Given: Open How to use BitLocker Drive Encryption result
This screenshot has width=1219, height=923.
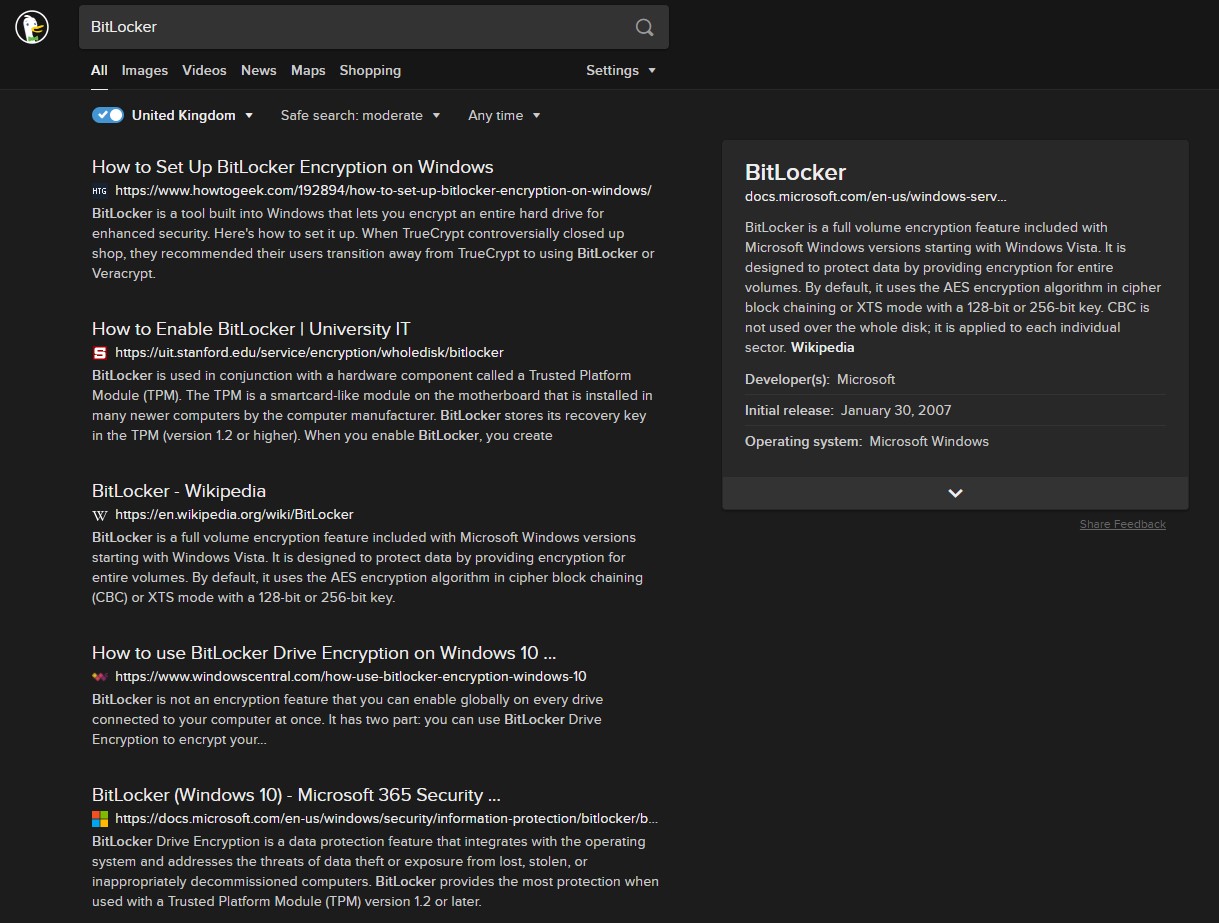Looking at the screenshot, I should (324, 653).
